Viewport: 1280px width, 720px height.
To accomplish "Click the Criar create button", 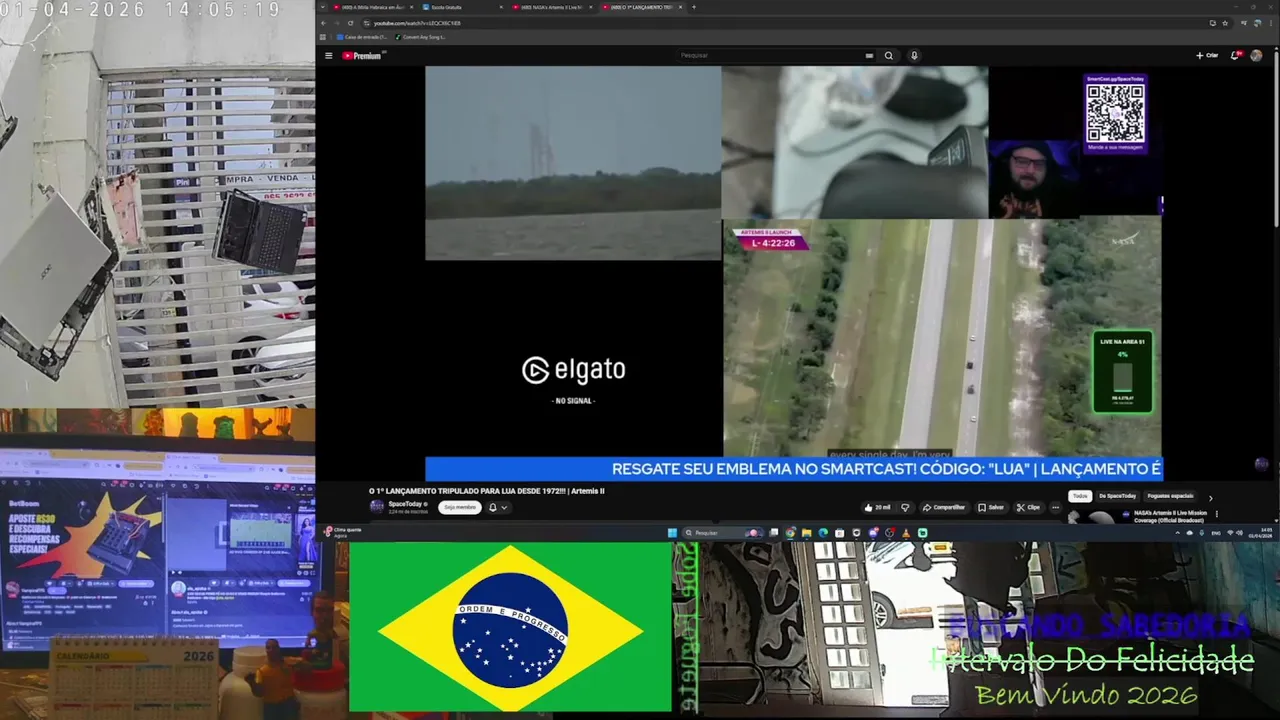I will click(x=1207, y=56).
